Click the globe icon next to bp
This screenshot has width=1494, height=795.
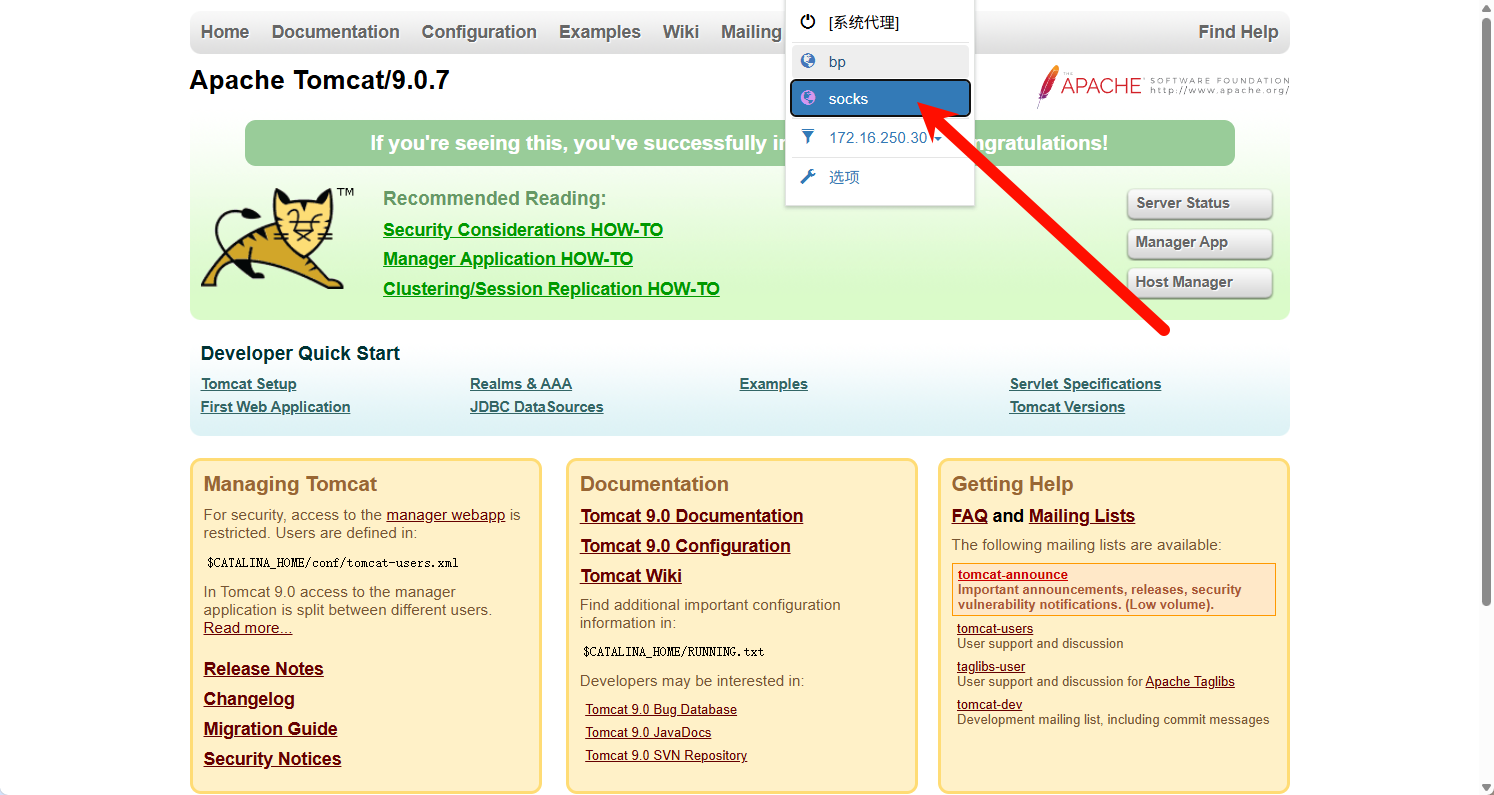tap(808, 61)
